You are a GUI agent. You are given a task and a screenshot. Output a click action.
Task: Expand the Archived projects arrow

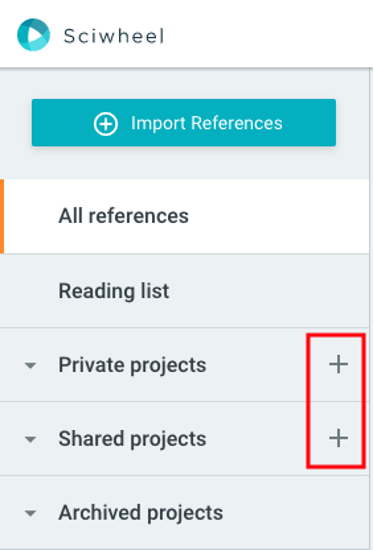(x=31, y=514)
